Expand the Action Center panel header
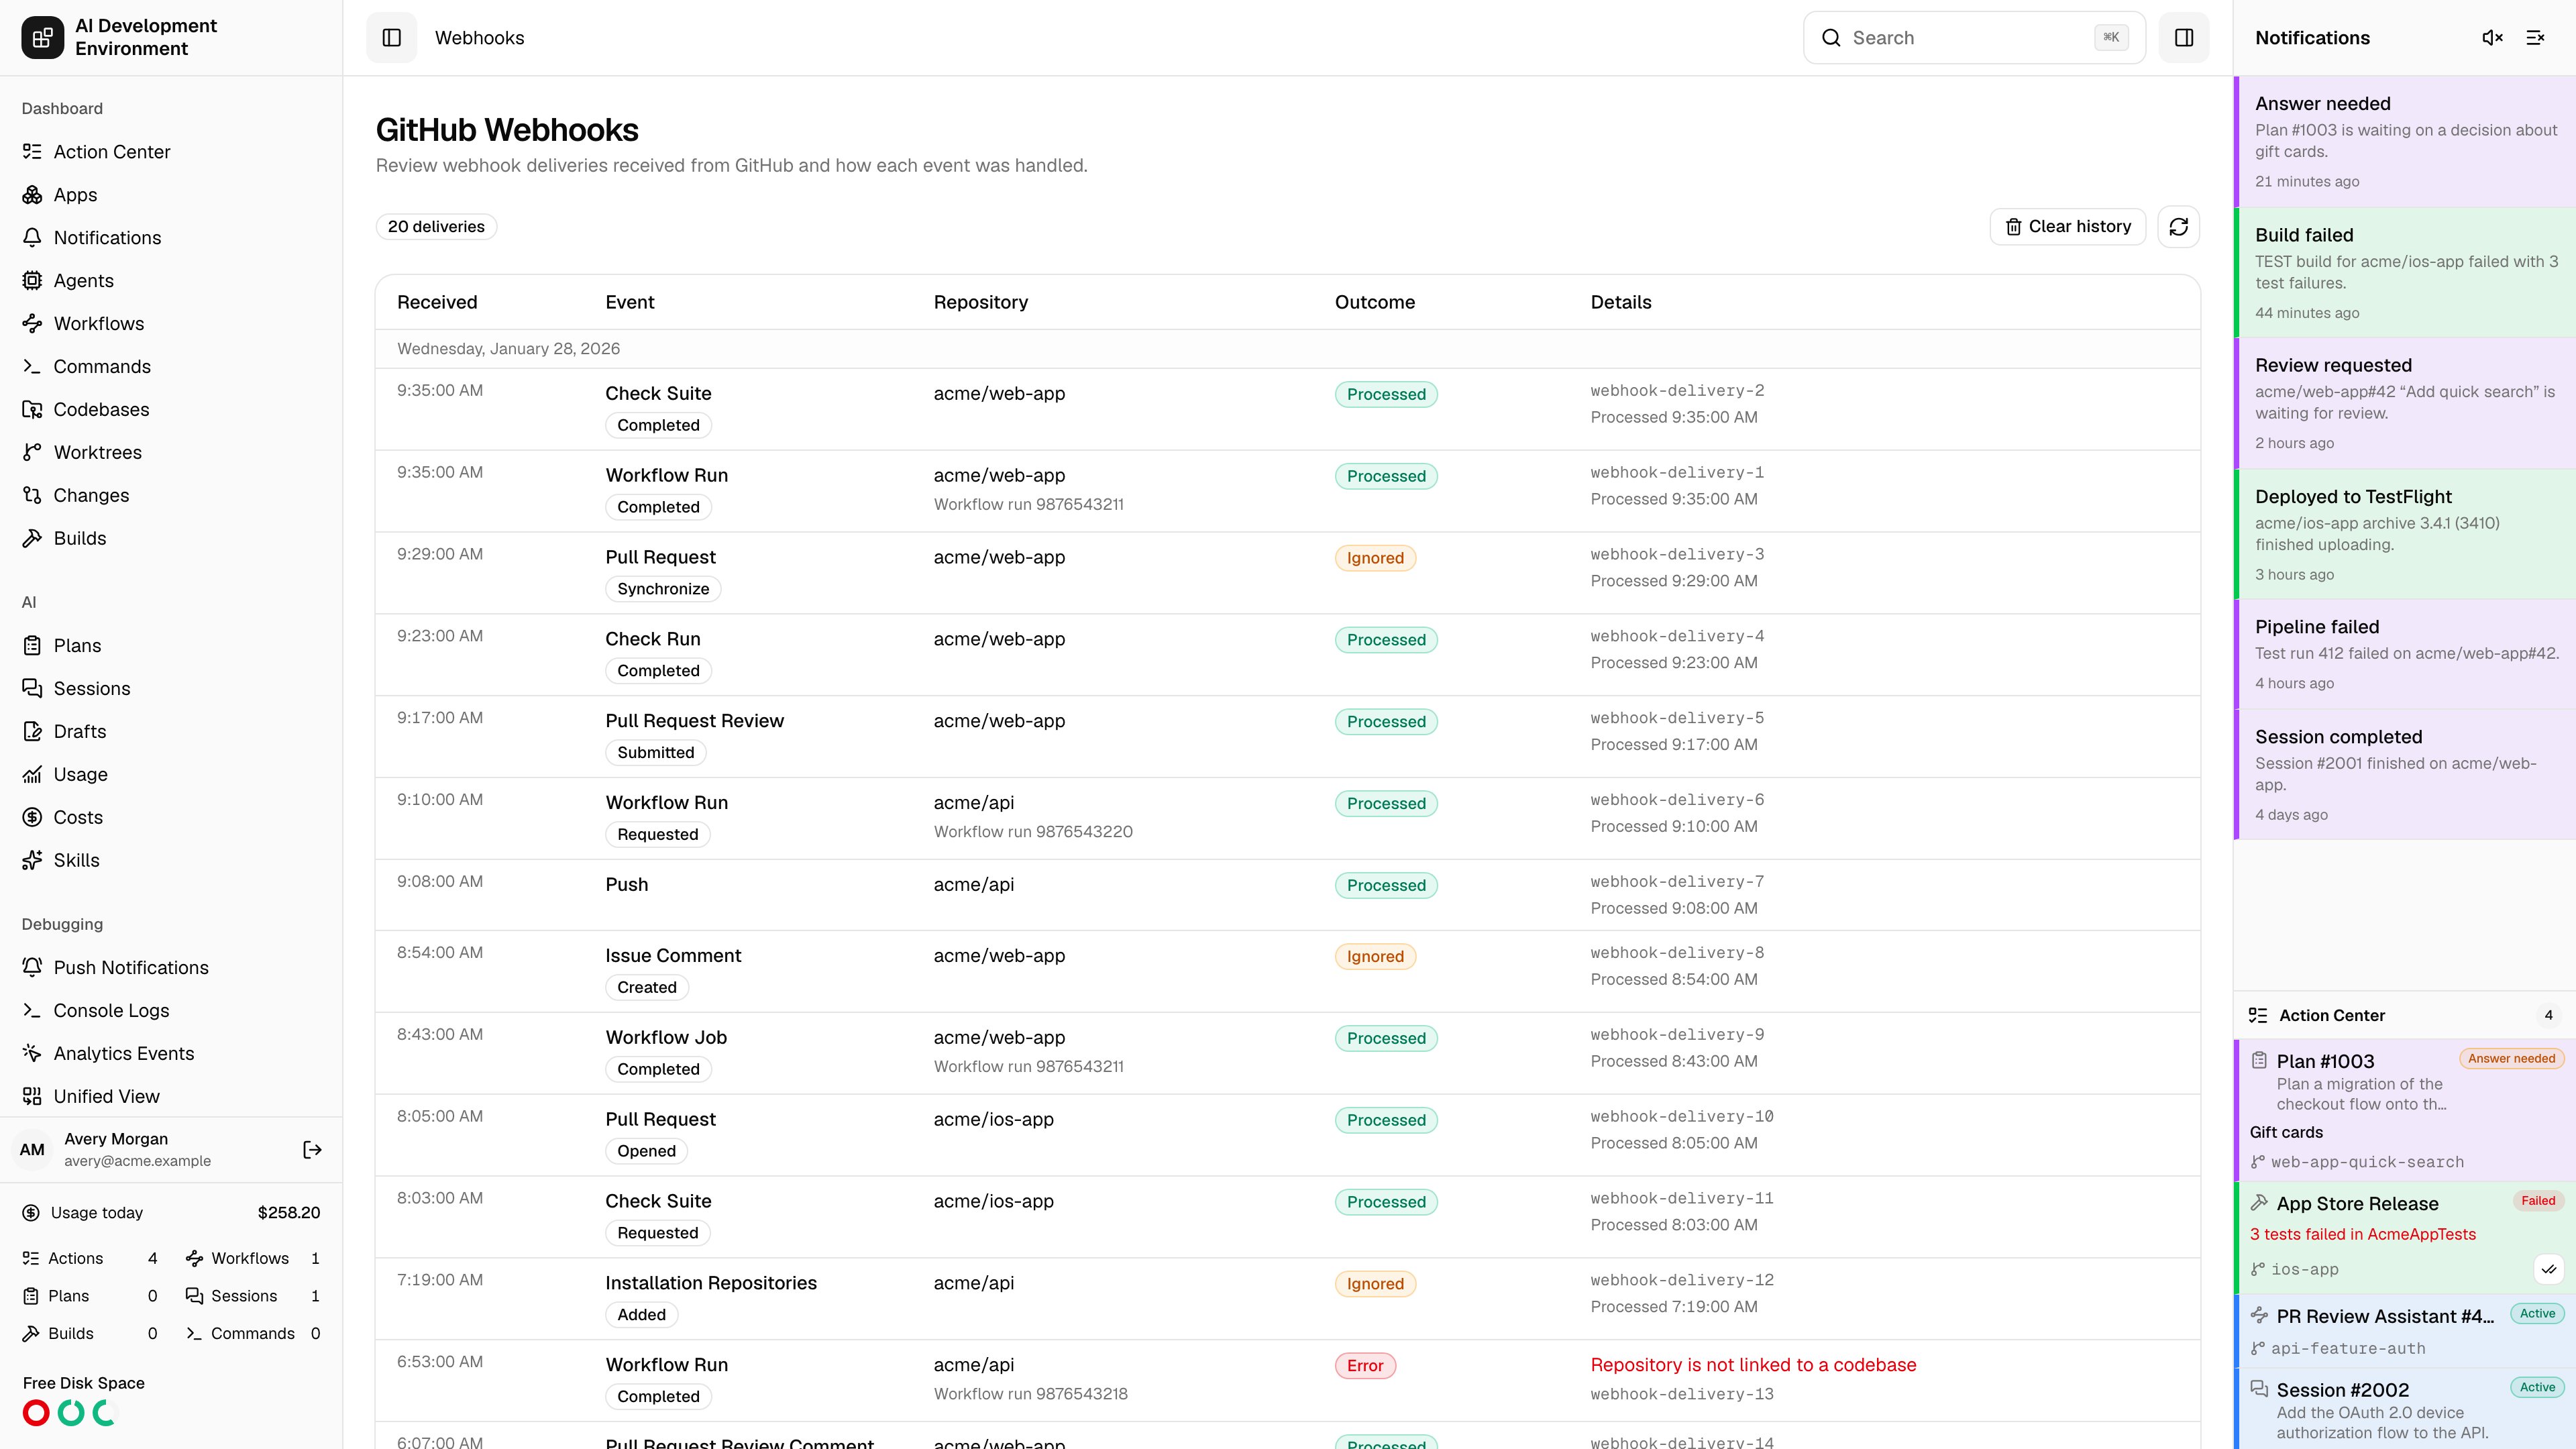The width and height of the screenshot is (2576, 1449). (2405, 1016)
